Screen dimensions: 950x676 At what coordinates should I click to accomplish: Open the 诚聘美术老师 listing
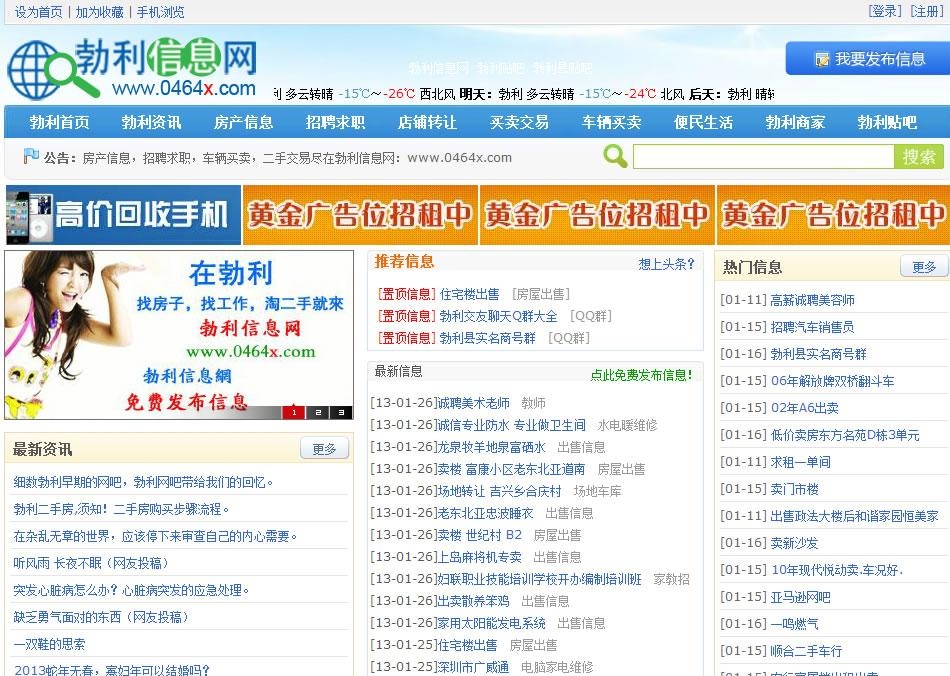[474, 403]
